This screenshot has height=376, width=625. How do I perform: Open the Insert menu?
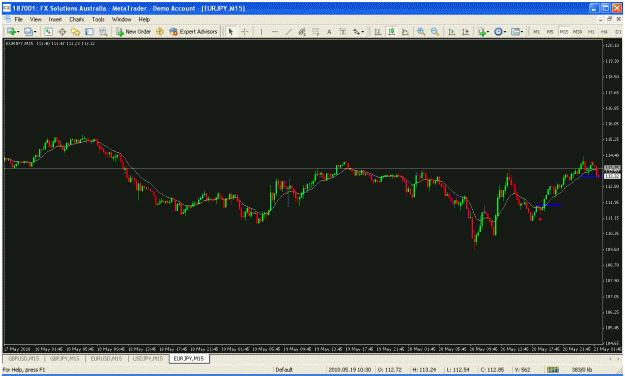(55, 19)
